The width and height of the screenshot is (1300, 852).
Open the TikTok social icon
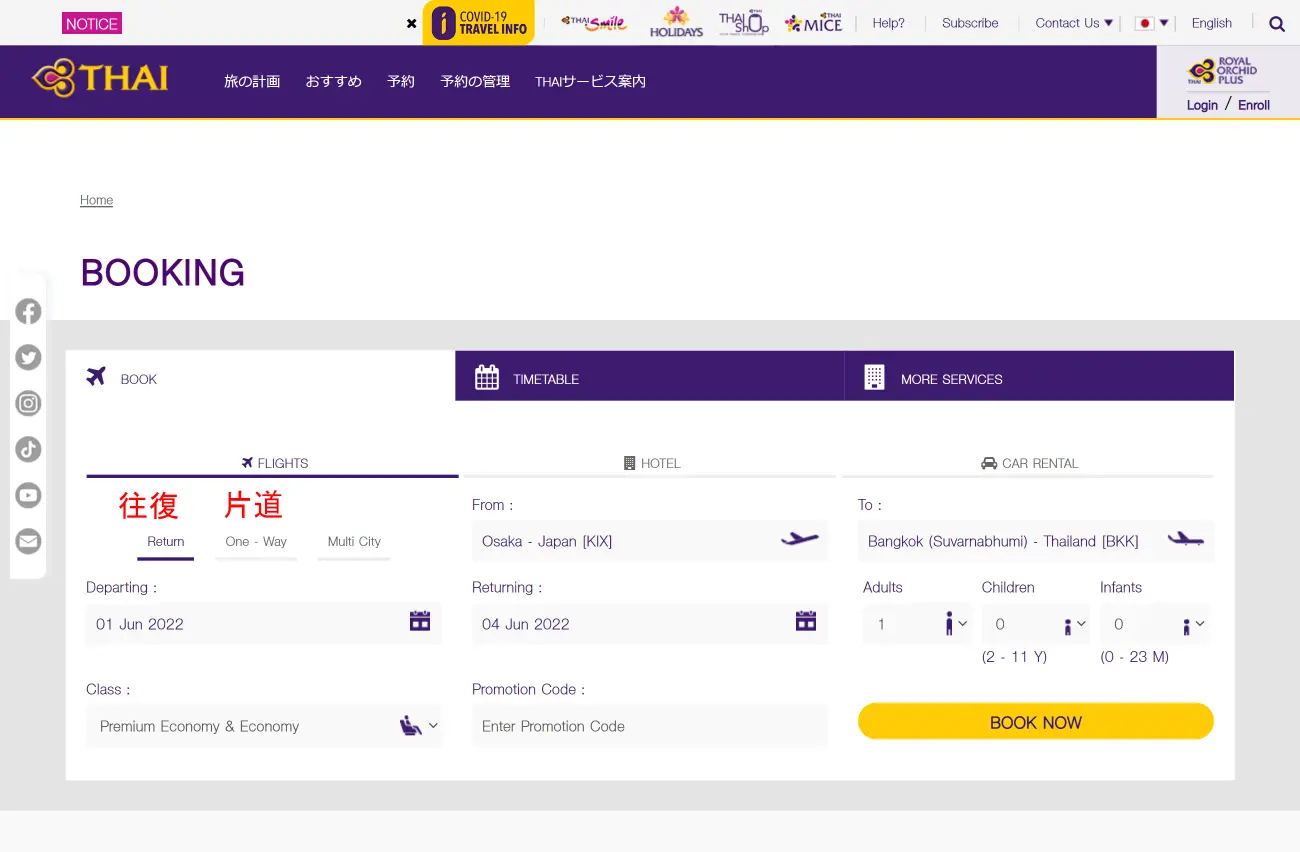[x=28, y=449]
